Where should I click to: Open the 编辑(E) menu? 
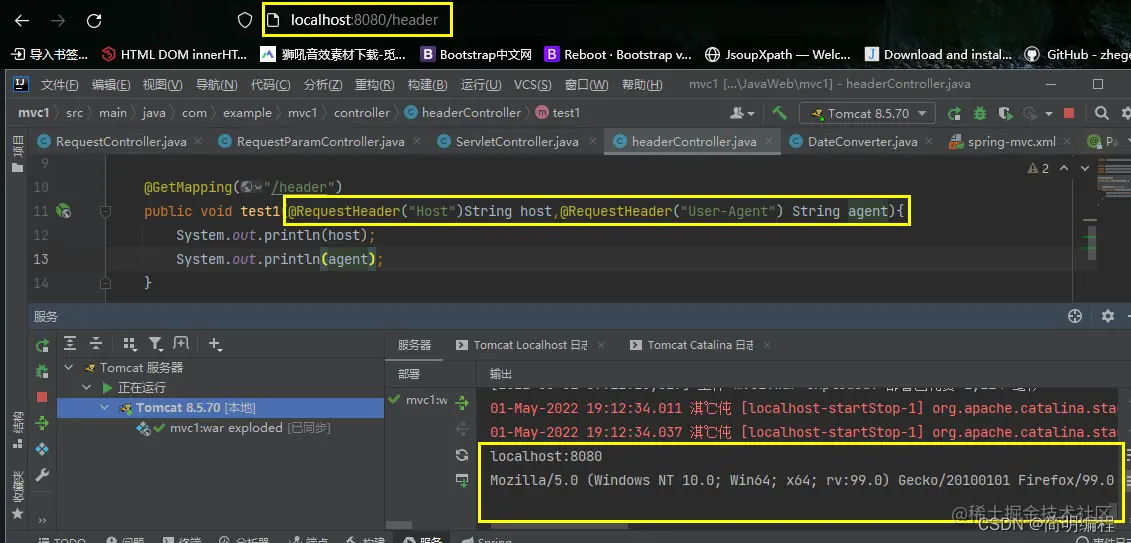(x=111, y=84)
